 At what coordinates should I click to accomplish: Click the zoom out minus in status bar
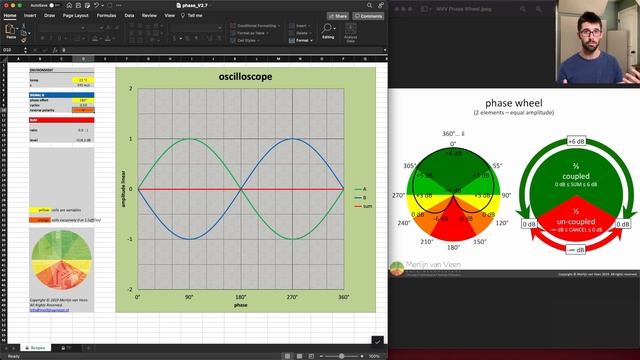[321, 356]
